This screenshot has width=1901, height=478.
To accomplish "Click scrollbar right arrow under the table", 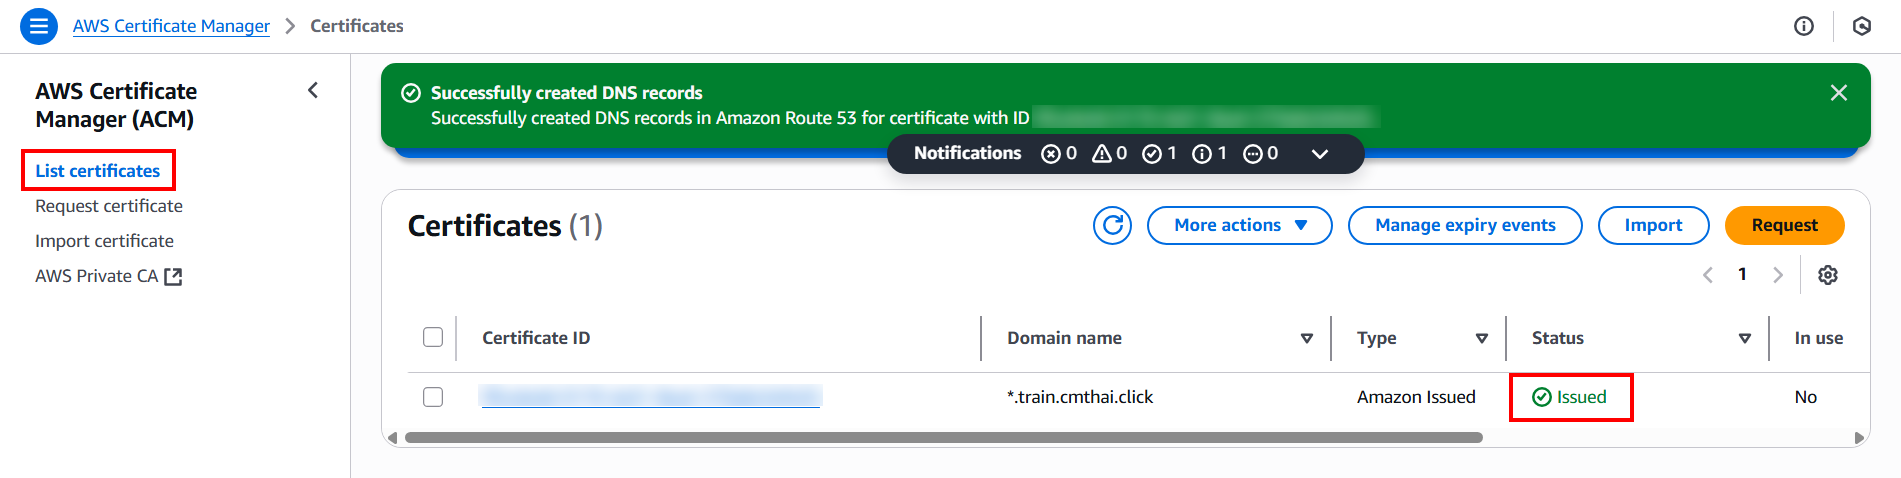I will point(1860,437).
